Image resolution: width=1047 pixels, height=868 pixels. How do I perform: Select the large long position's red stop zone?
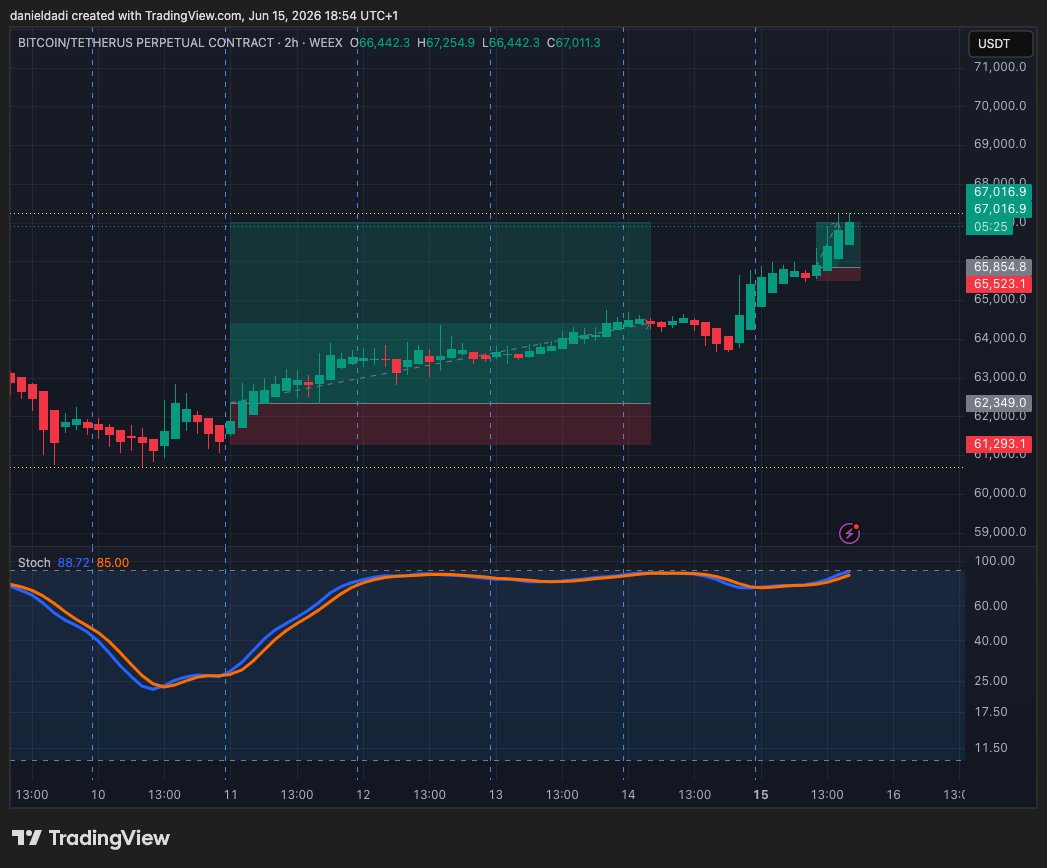[440, 424]
